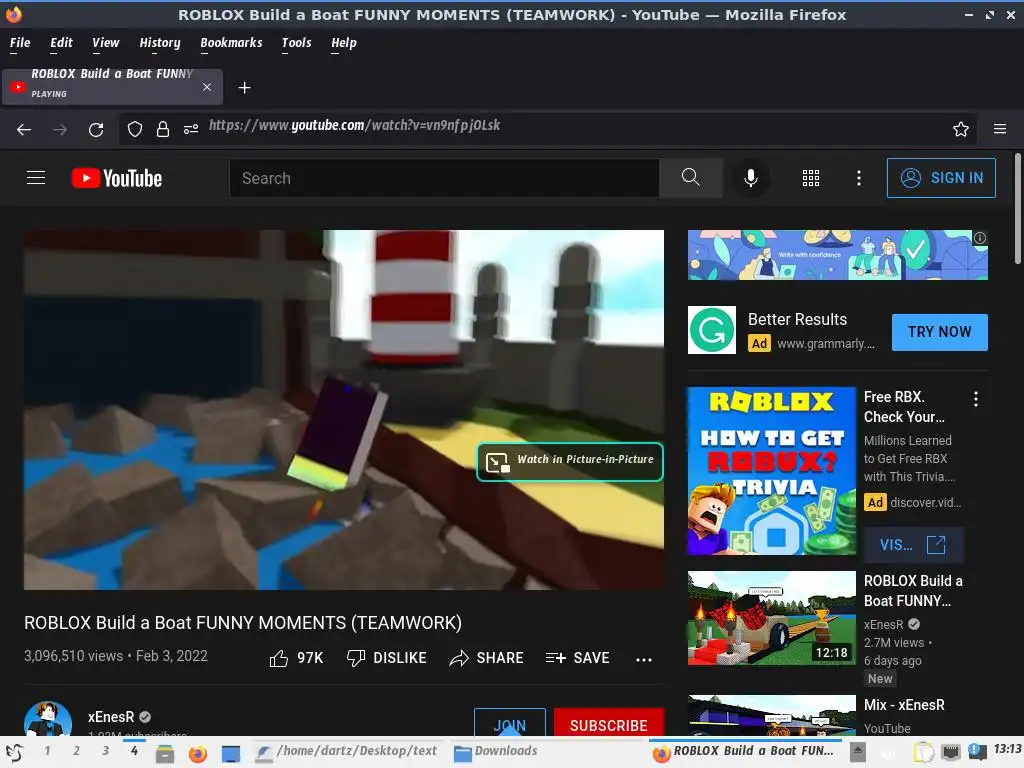Click the DISLIKE thumbs down button
The height and width of the screenshot is (768, 1024).
pyautogui.click(x=387, y=658)
